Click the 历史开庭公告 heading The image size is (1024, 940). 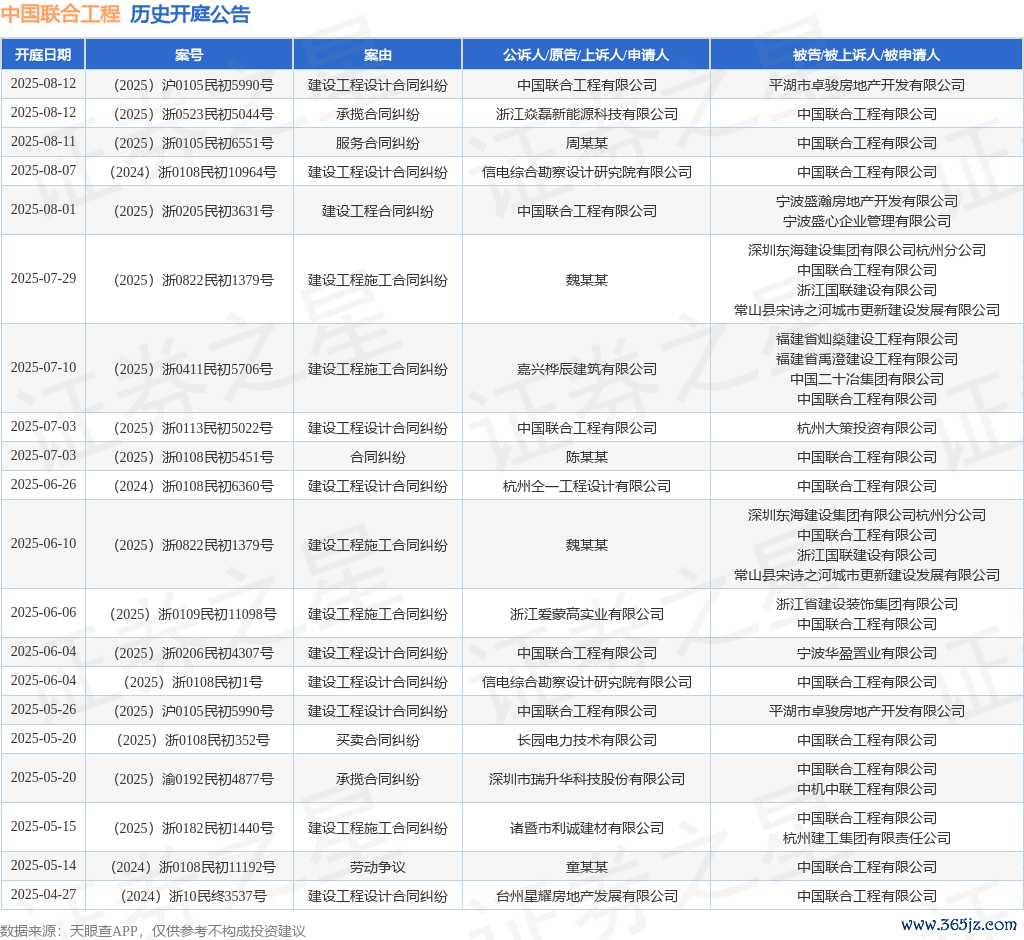click(x=190, y=15)
